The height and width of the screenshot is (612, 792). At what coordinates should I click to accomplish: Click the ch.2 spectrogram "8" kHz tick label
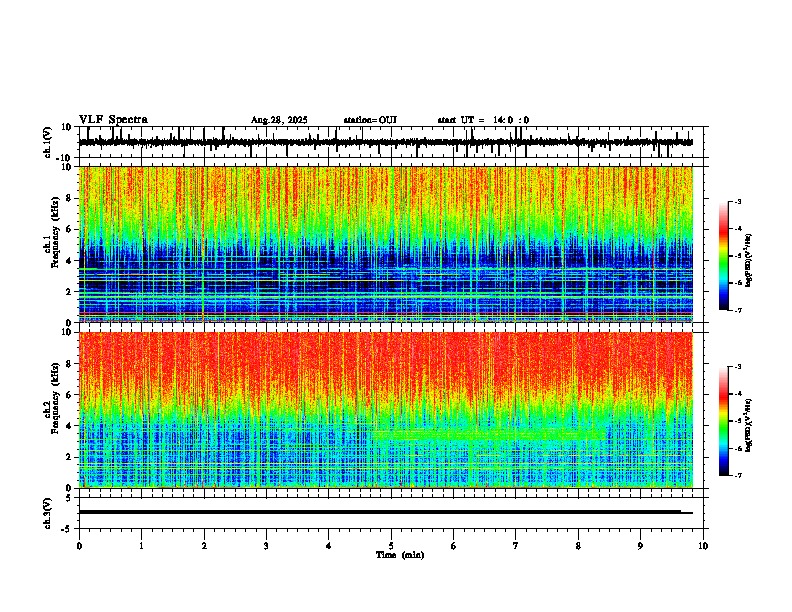pos(69,364)
